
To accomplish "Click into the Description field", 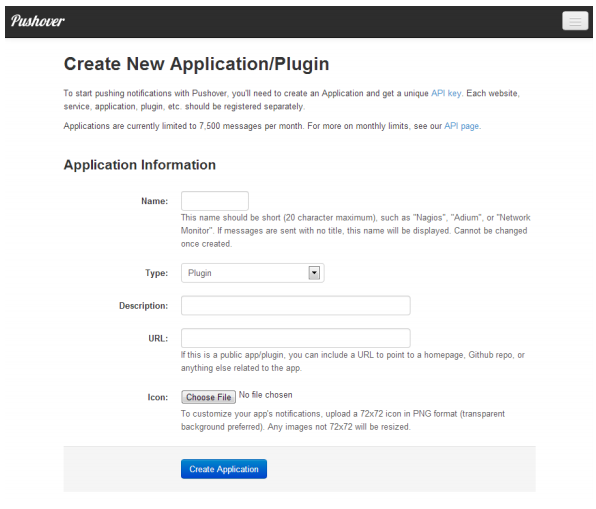I will pos(296,306).
